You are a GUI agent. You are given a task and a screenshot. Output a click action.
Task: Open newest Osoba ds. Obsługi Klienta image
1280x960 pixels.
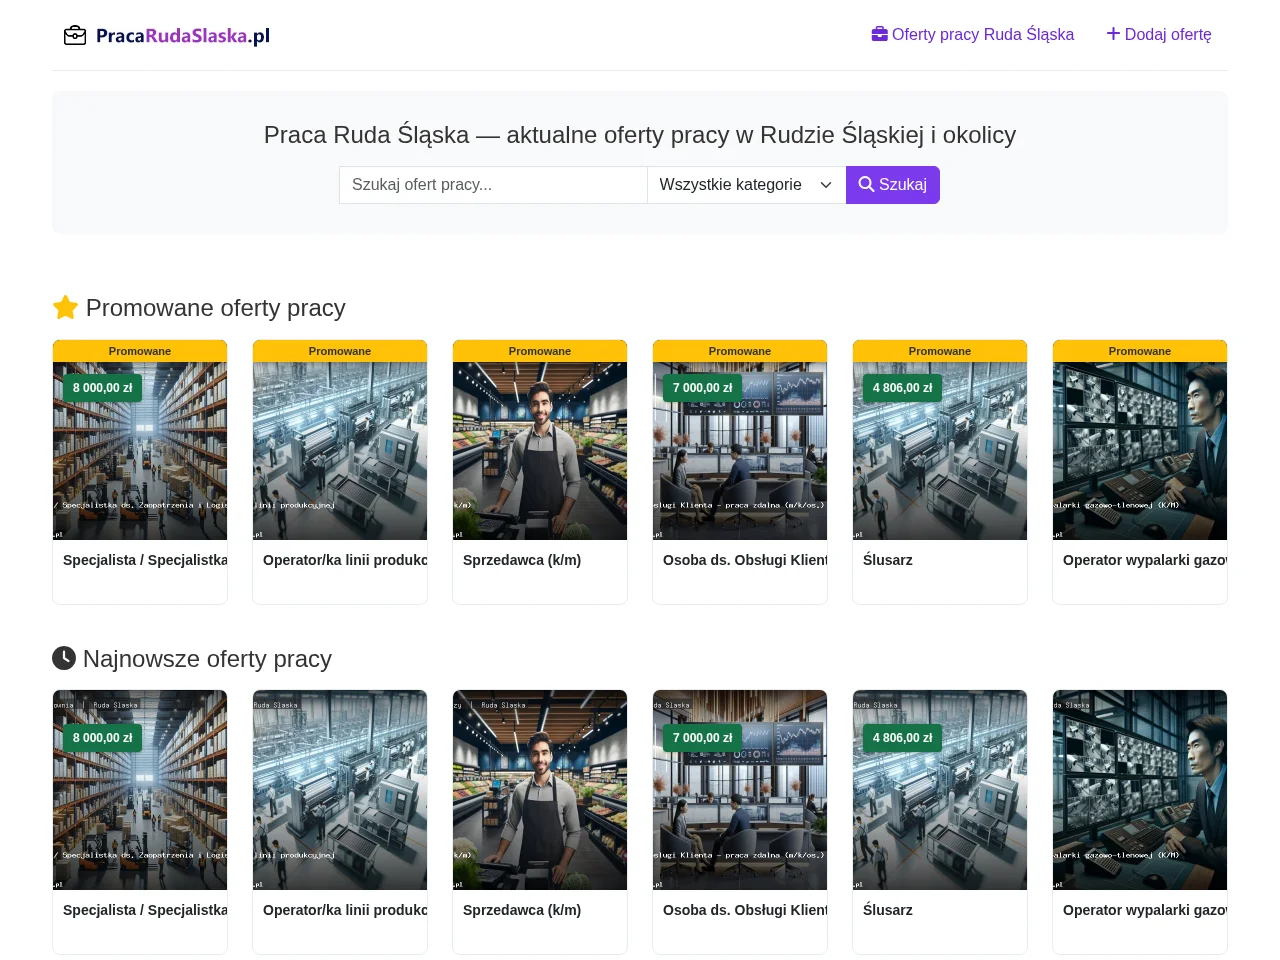pos(740,790)
